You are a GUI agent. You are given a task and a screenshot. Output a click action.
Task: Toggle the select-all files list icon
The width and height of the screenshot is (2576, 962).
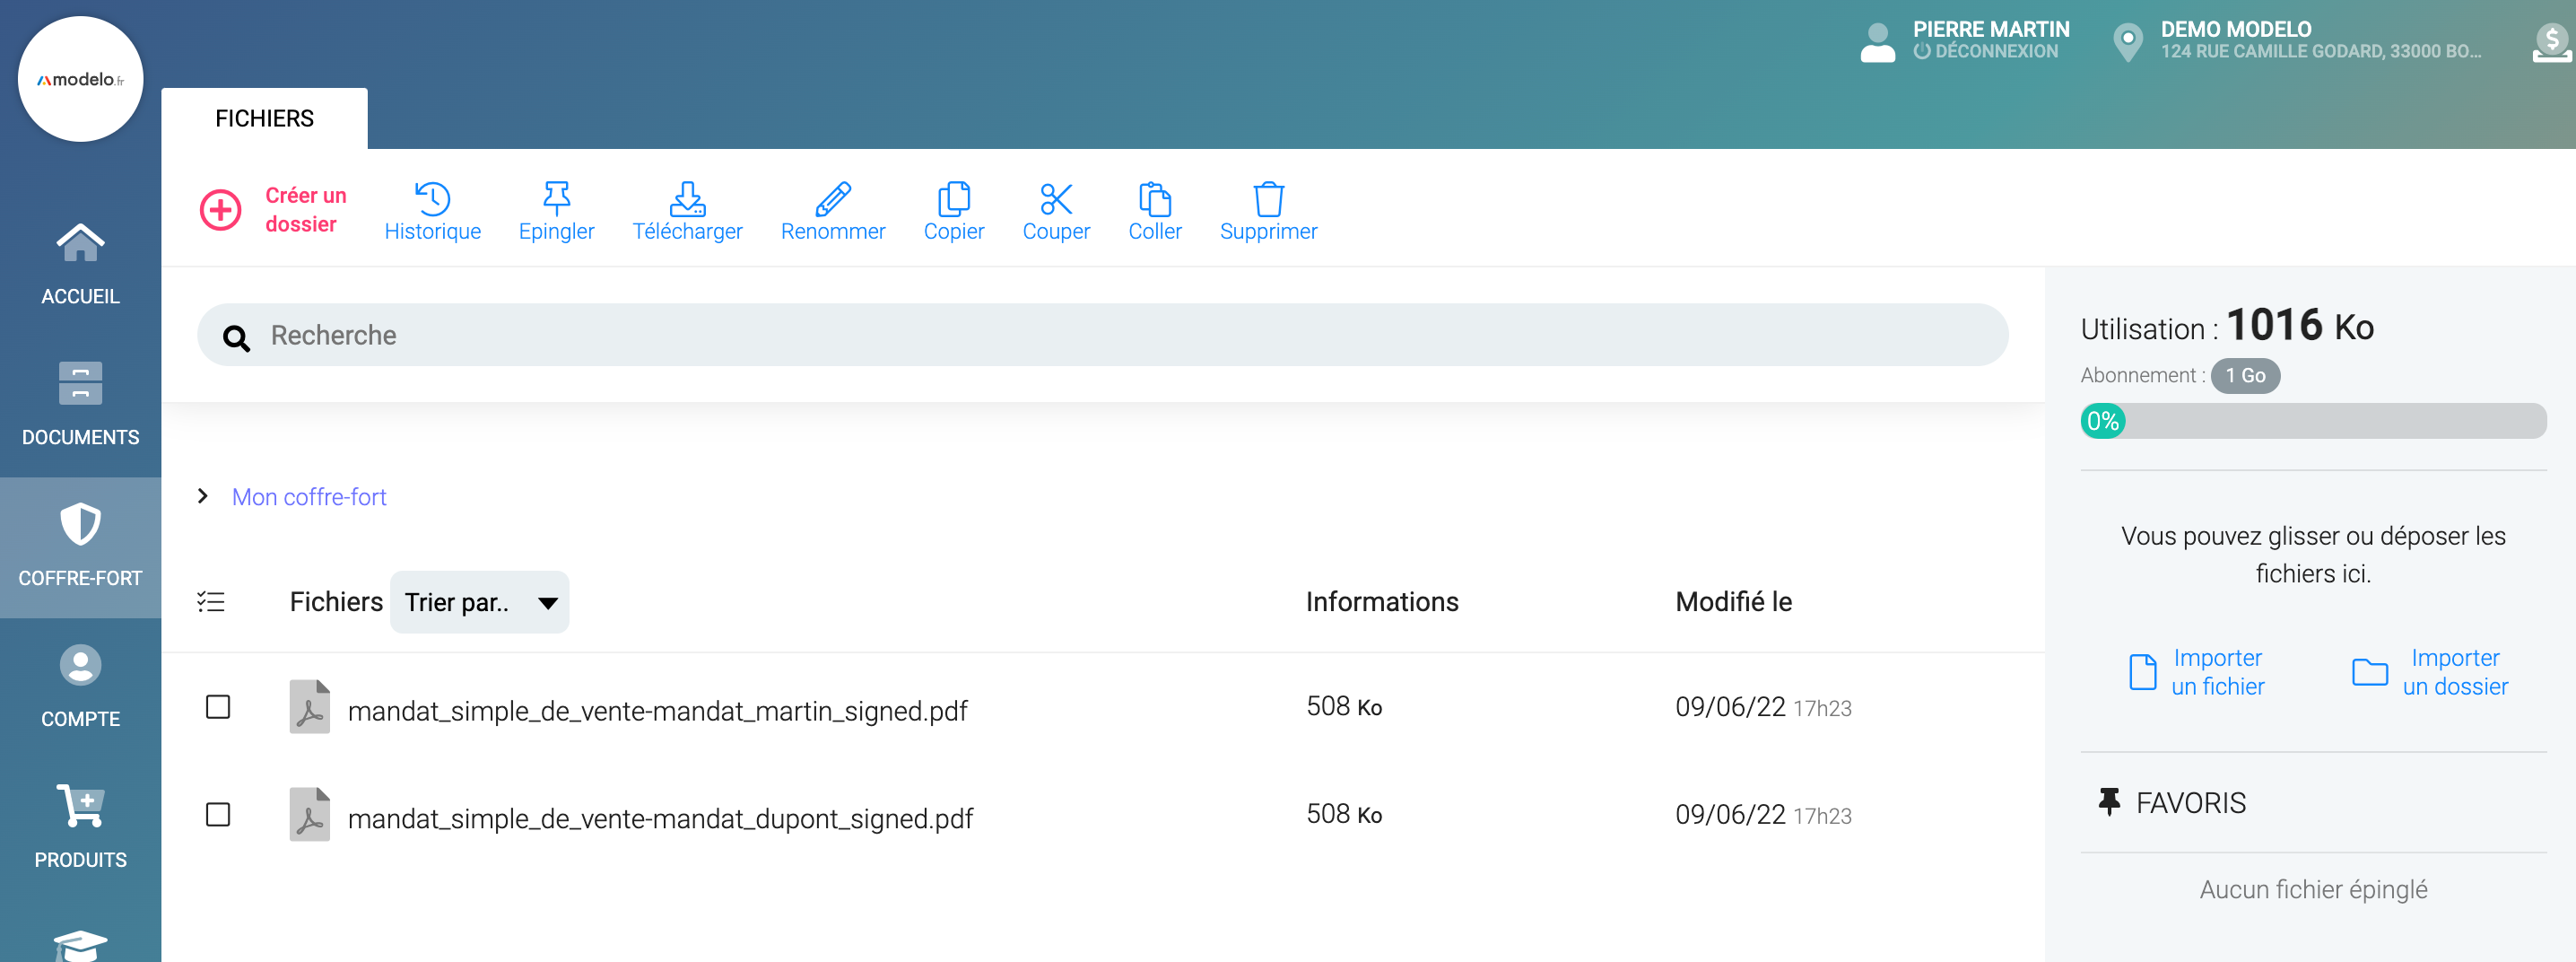[x=211, y=602]
